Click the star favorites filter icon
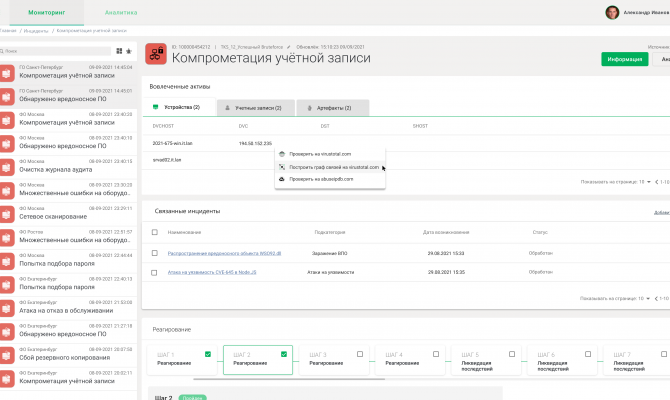Screen dimensions: 670x400 pos(127,49)
